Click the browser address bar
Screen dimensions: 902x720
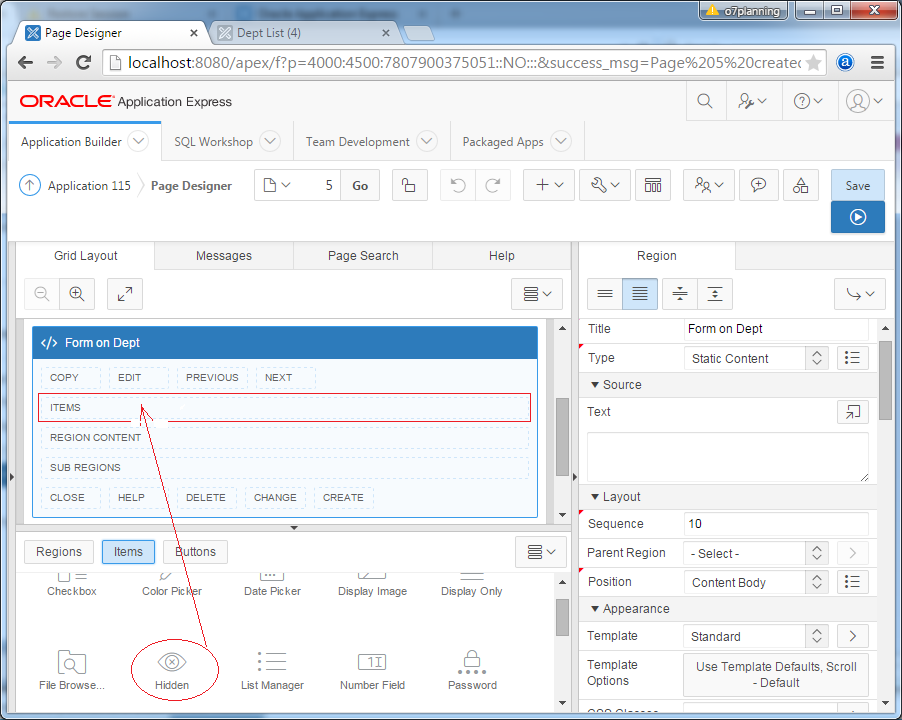click(464, 62)
